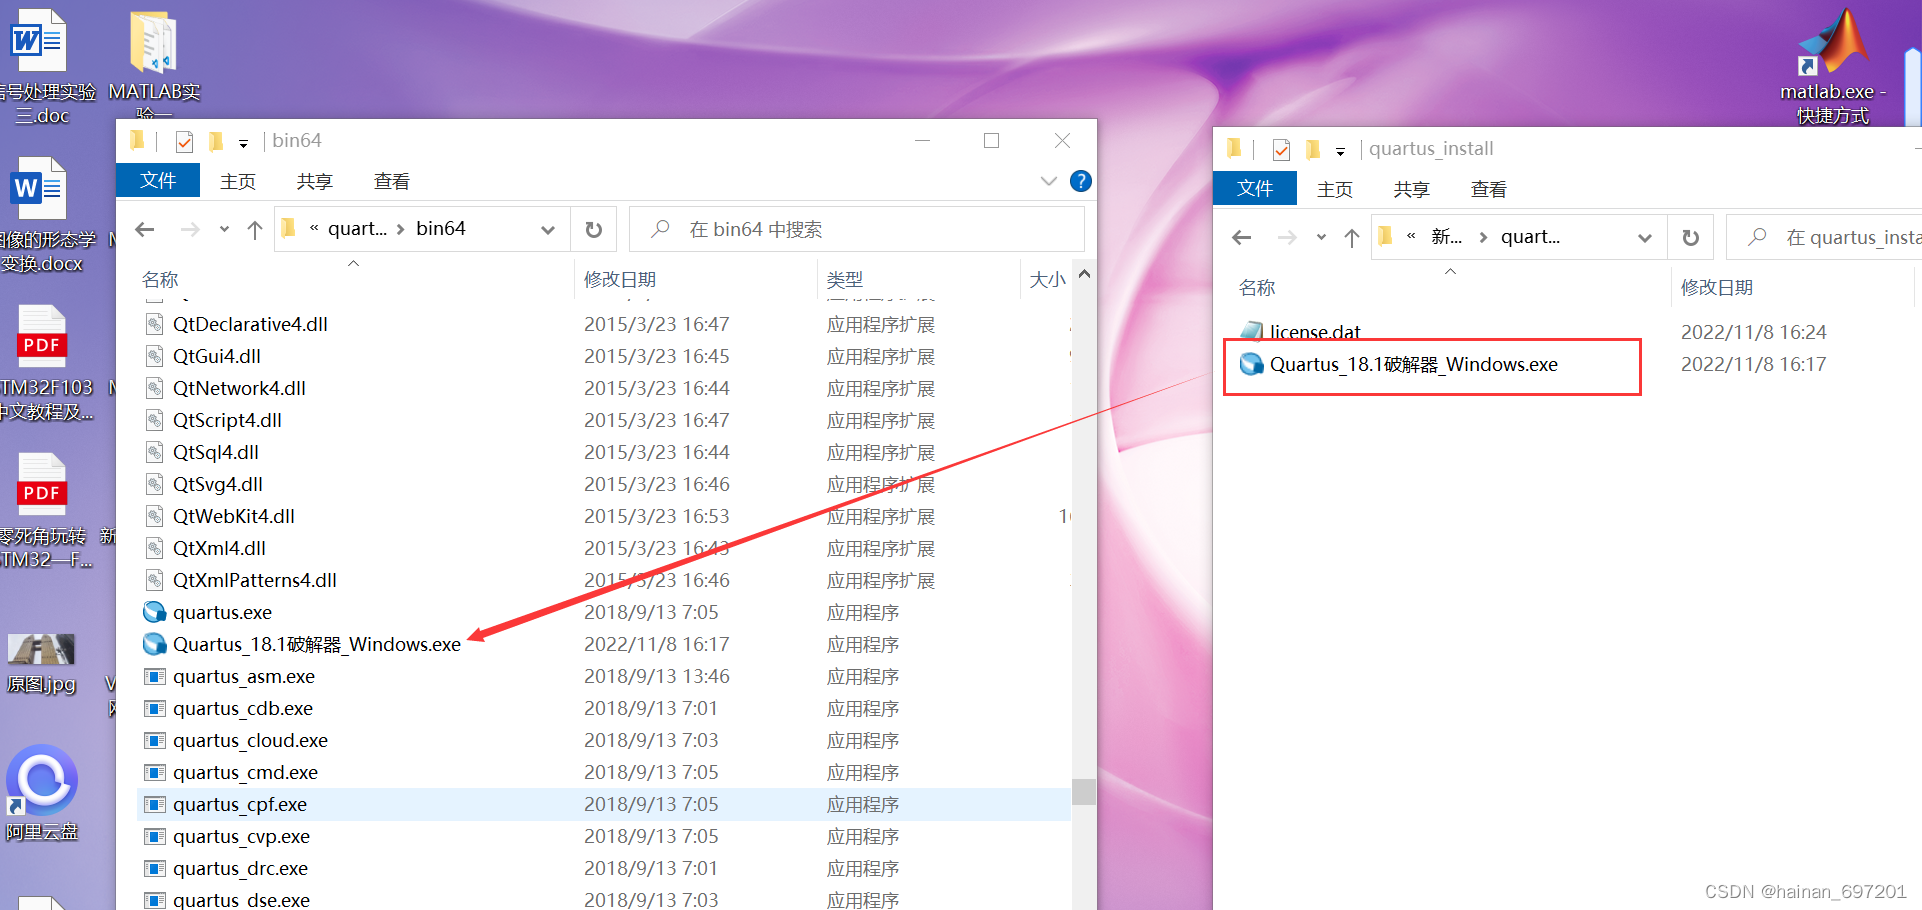Select quartus.exe application icon
Screen dimensions: 1922x910
pyautogui.click(x=155, y=612)
